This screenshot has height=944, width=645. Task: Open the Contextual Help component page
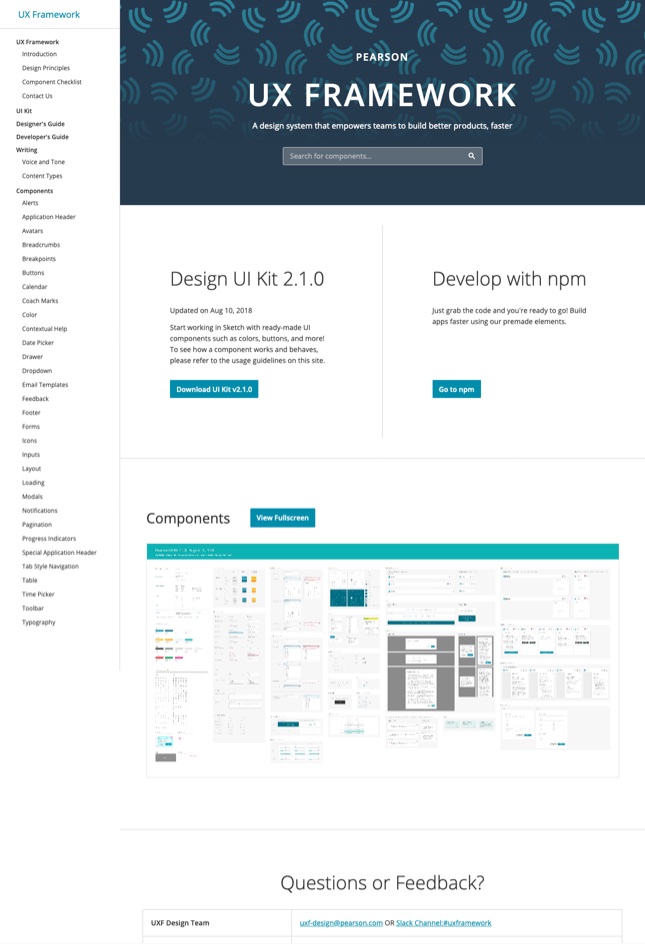point(45,329)
